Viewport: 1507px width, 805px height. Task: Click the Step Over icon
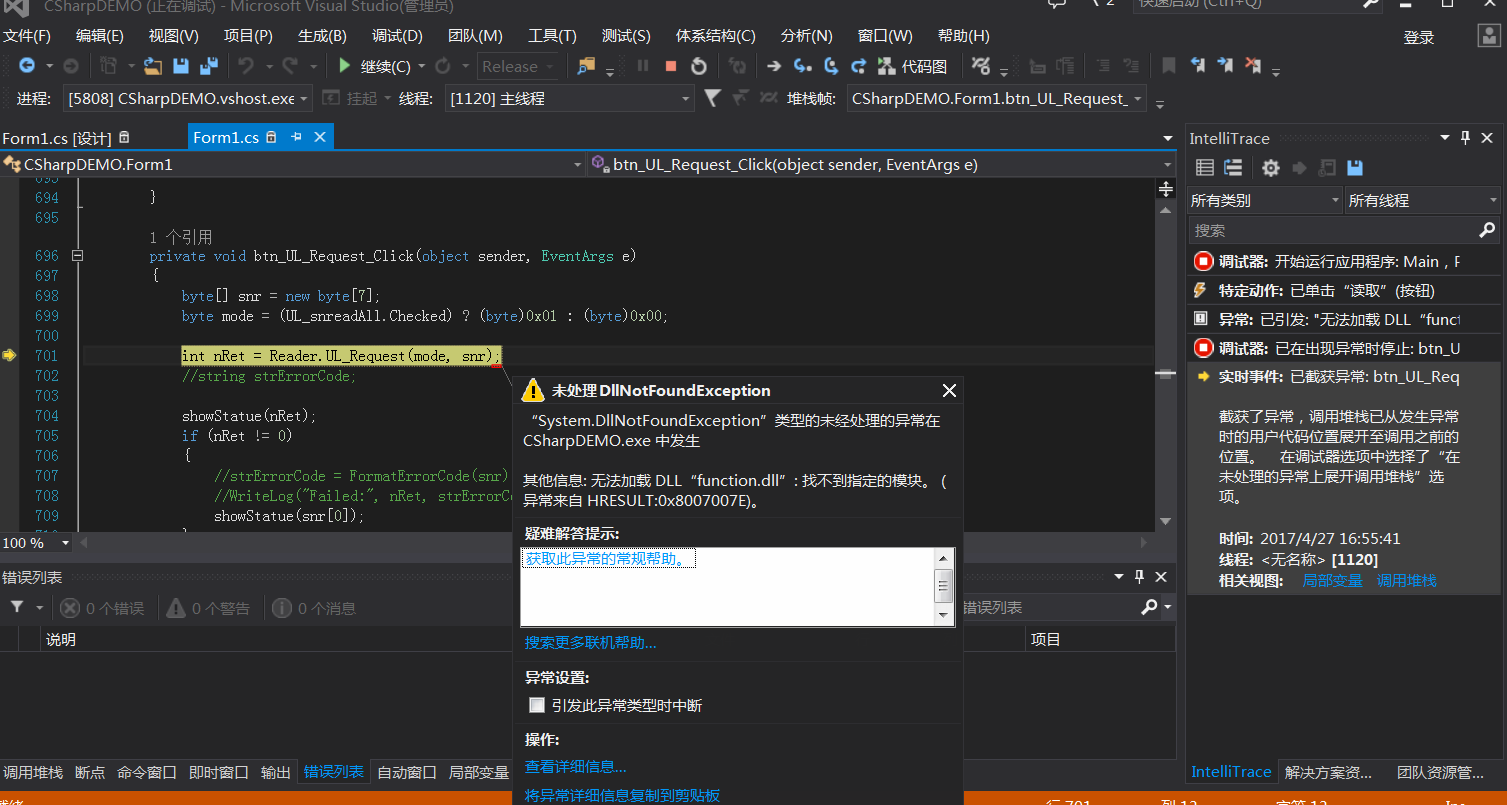click(x=830, y=66)
